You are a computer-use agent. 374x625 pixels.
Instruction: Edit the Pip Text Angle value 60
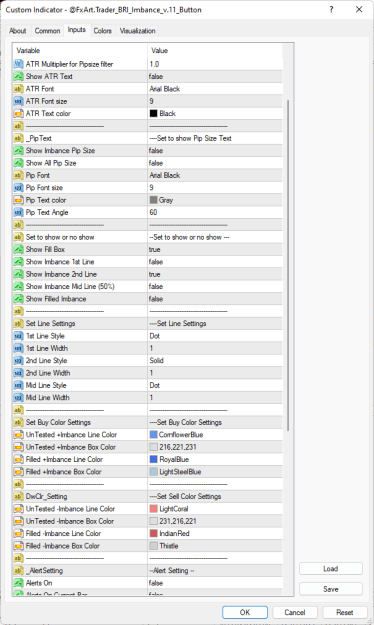215,212
